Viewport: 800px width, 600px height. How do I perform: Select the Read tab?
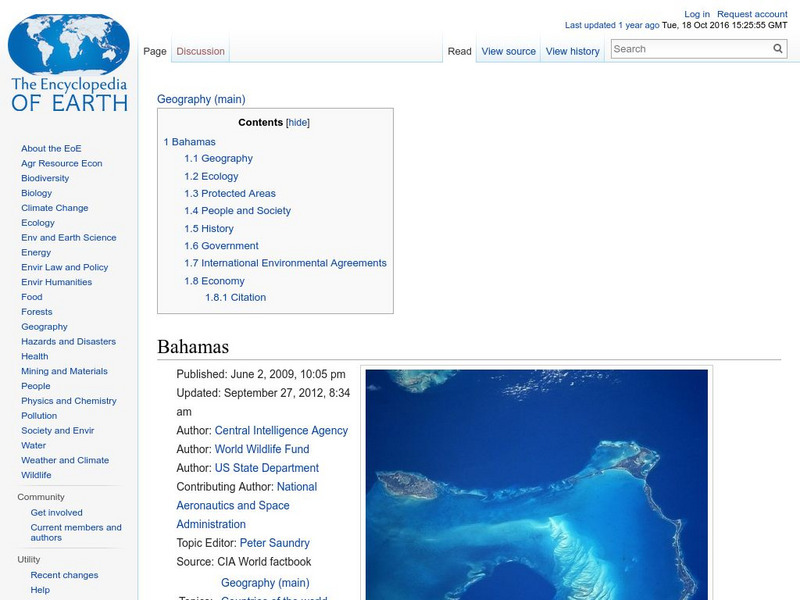click(x=459, y=50)
